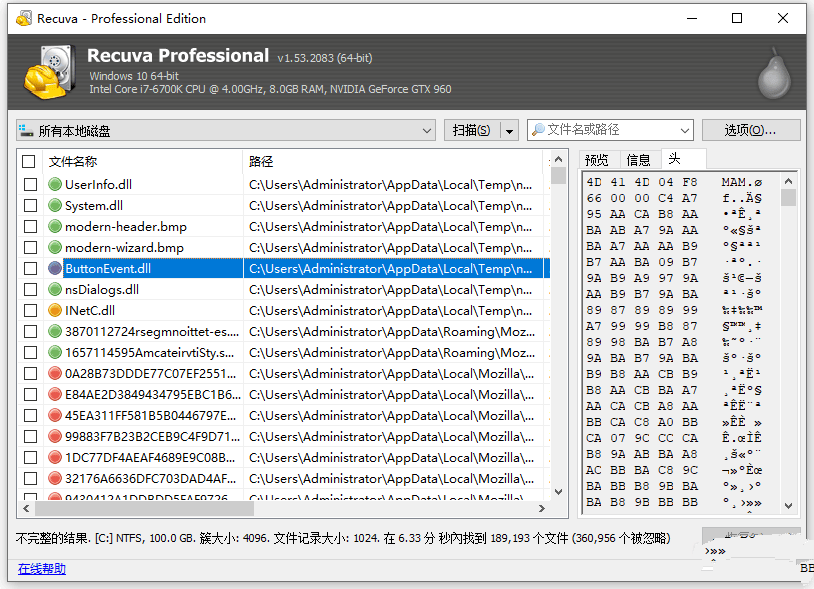Select the file name modern-wizard.bmp
This screenshot has height=589, width=814.
(x=124, y=248)
